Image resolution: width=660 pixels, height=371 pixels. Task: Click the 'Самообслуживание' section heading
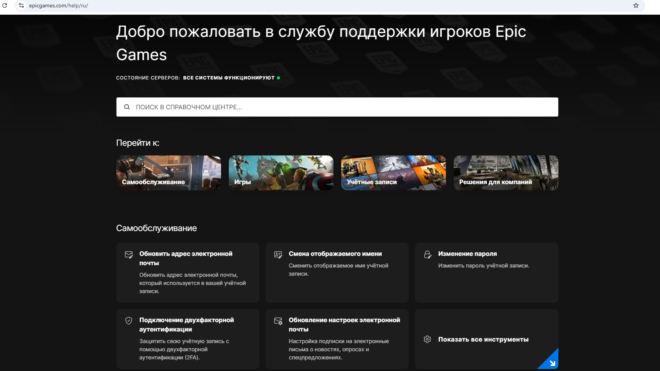[156, 228]
